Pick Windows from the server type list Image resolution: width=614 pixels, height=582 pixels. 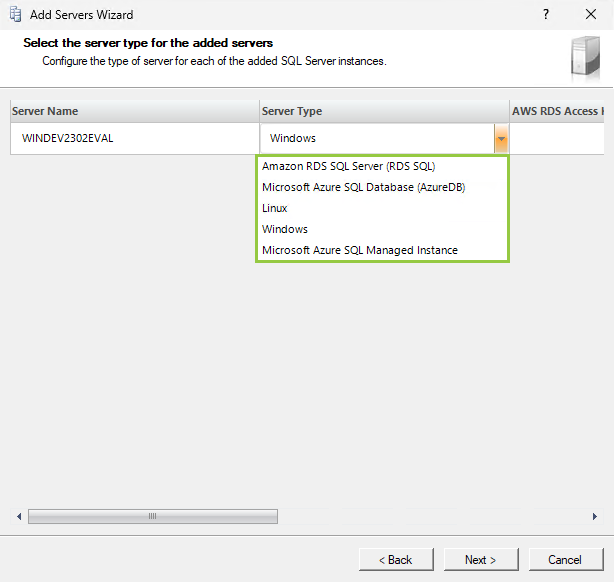click(x=285, y=229)
